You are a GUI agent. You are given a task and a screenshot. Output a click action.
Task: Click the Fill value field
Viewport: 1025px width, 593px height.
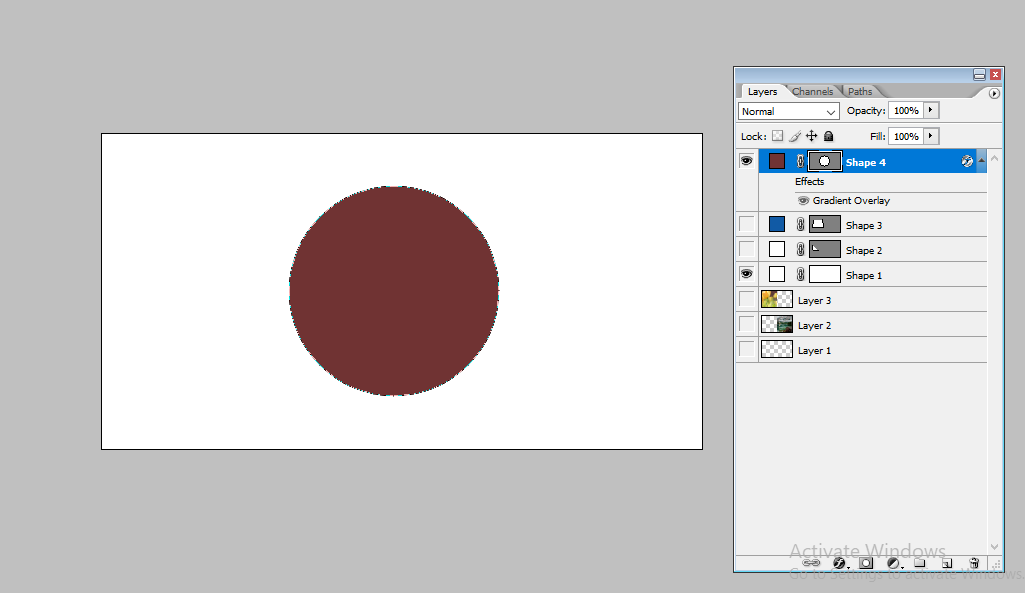[x=906, y=136]
